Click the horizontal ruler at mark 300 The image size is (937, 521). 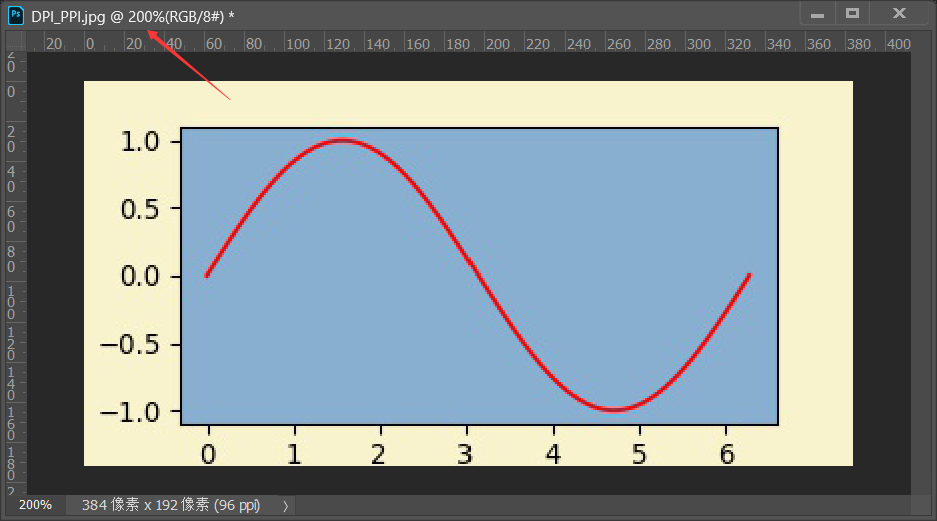point(698,44)
